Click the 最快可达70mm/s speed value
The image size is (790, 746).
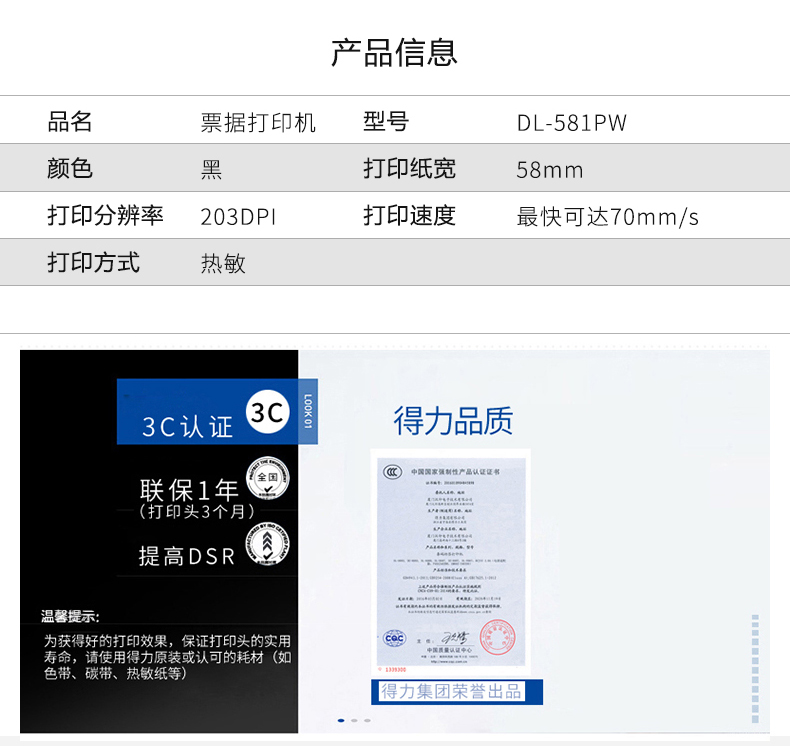coord(608,217)
